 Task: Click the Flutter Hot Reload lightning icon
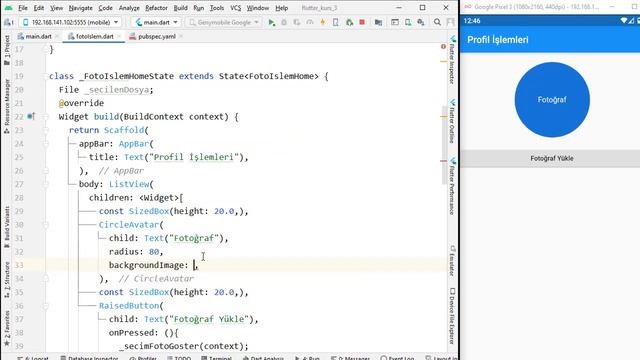click(x=322, y=22)
